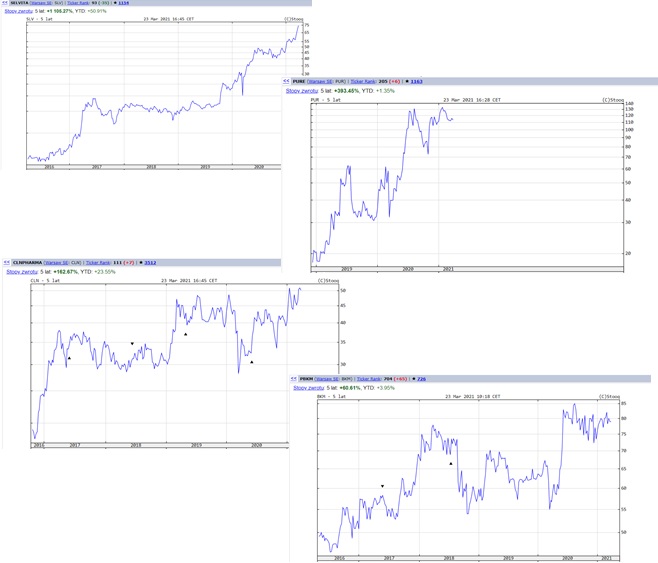The height and width of the screenshot is (563, 658).
Task: Click the << icon beside CLNPHARMA
Action: click(6, 262)
